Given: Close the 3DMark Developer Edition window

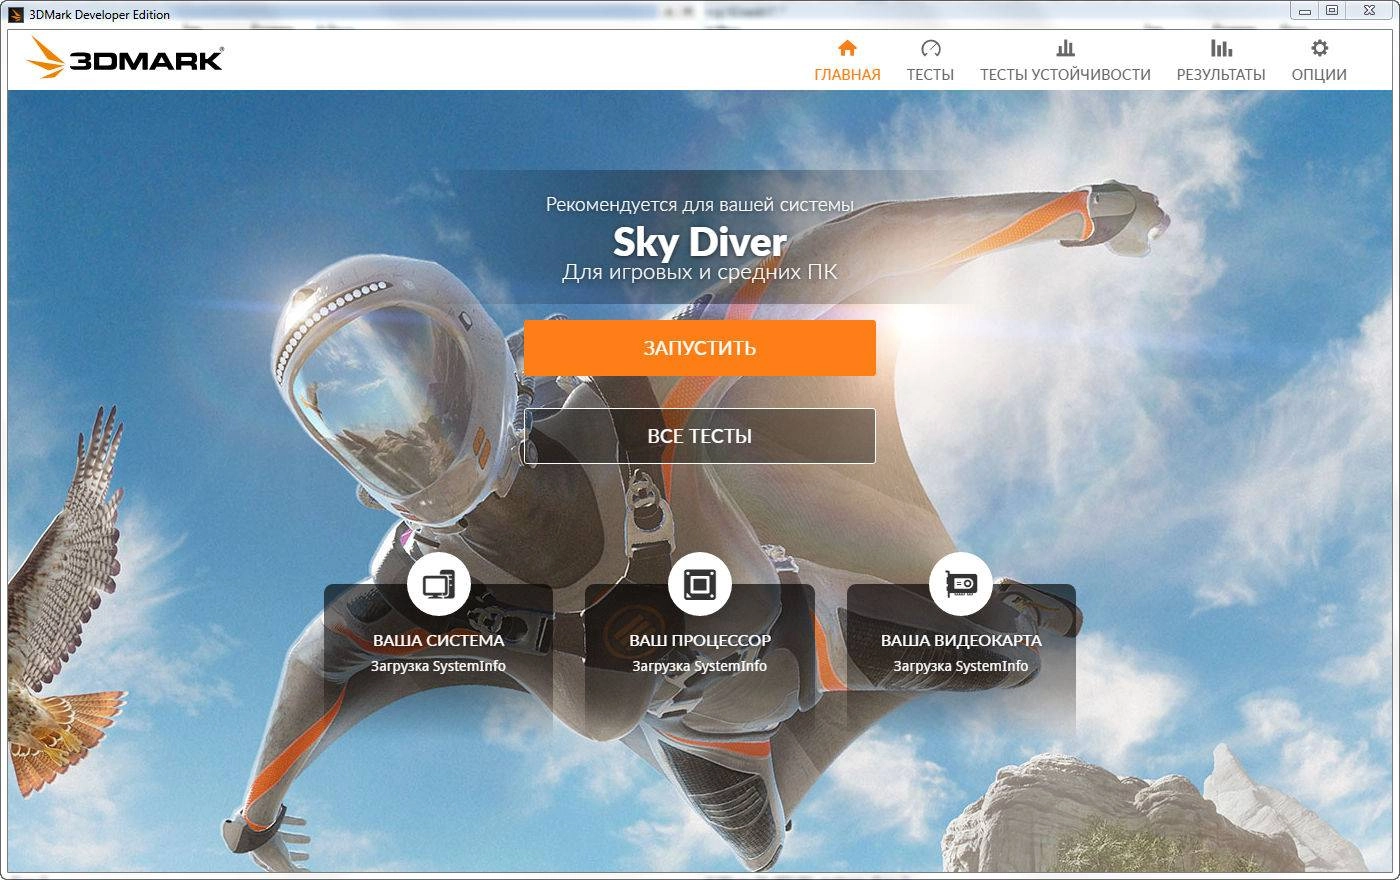Looking at the screenshot, I should pyautogui.click(x=1369, y=10).
